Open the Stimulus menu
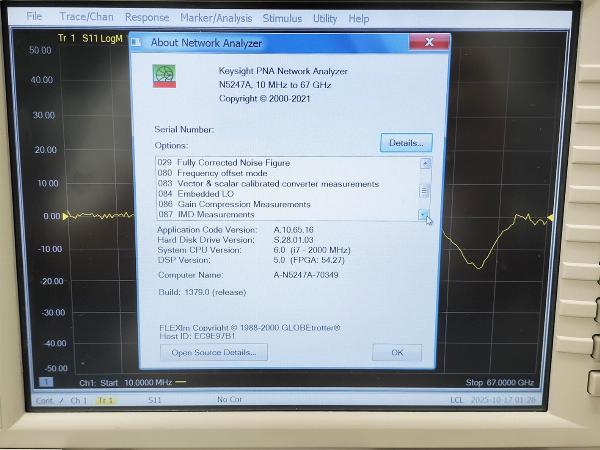The image size is (600, 450). click(282, 18)
